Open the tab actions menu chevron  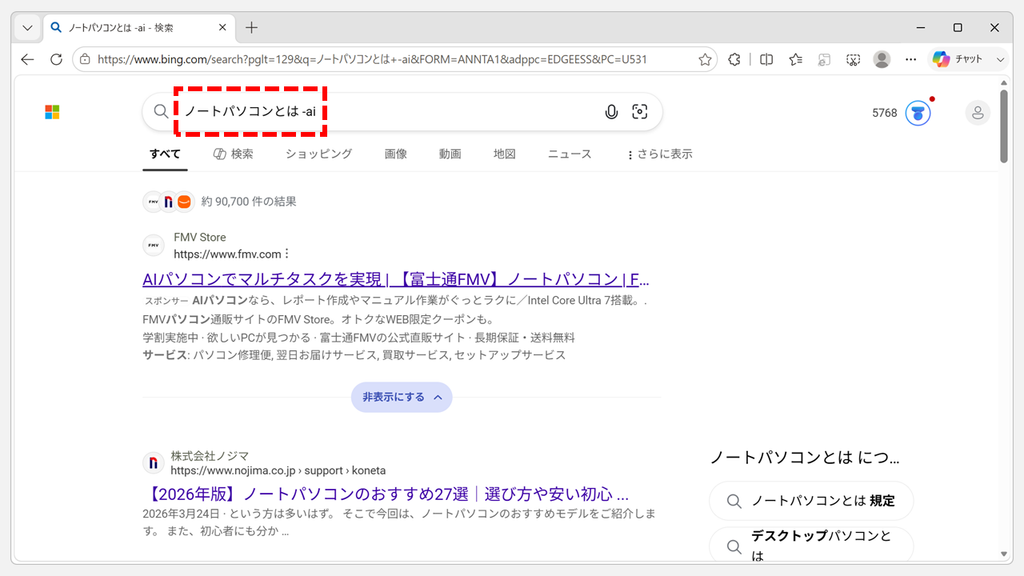point(27,27)
